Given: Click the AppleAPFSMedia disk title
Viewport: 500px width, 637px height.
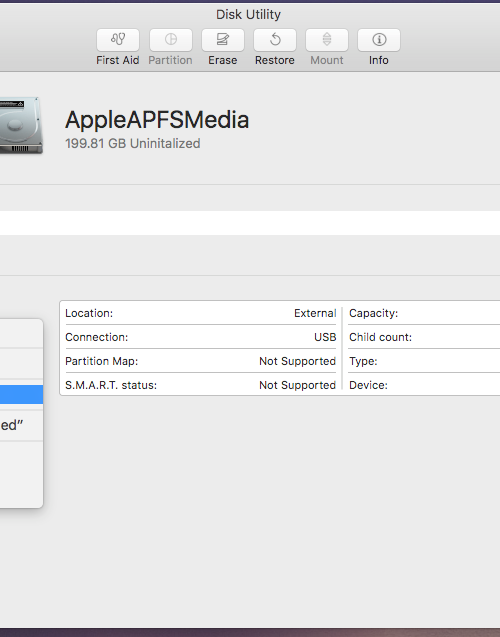Looking at the screenshot, I should click(x=157, y=120).
